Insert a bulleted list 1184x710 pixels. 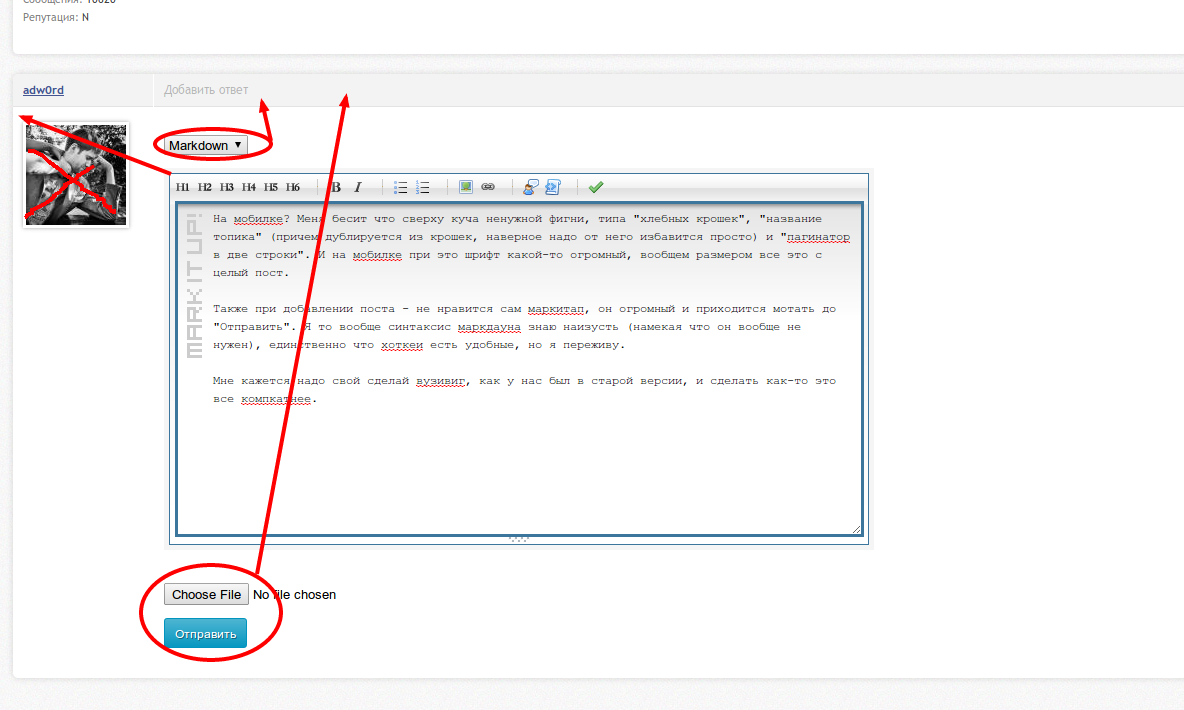400,187
